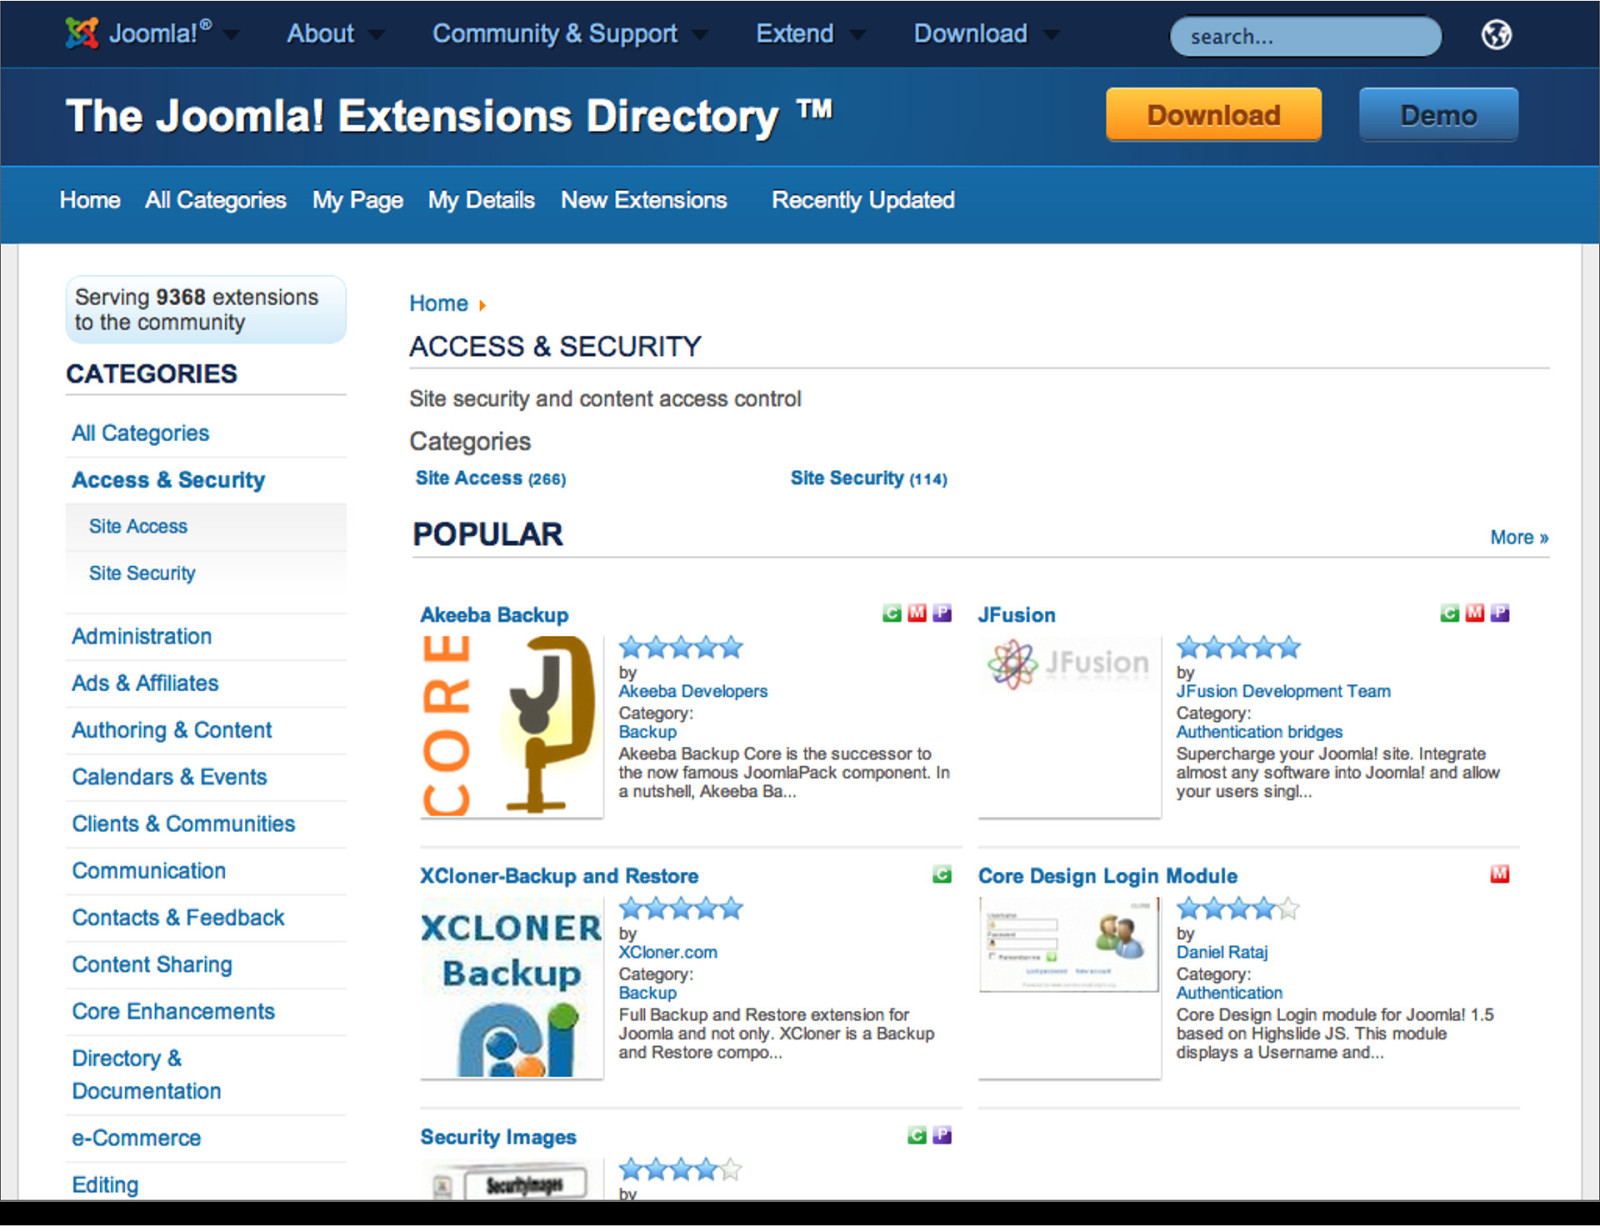Expand the Community & Support dropdown
Screen dimensions: 1600x1232
[x=569, y=34]
